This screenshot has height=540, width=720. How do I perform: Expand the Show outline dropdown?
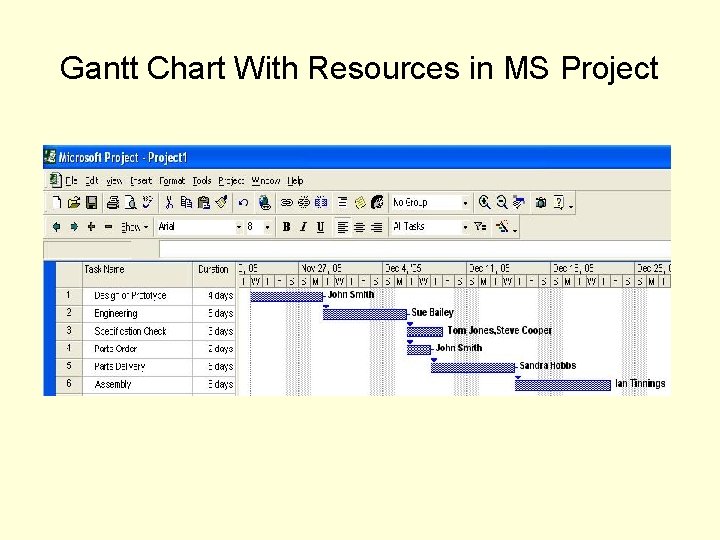[x=135, y=227]
